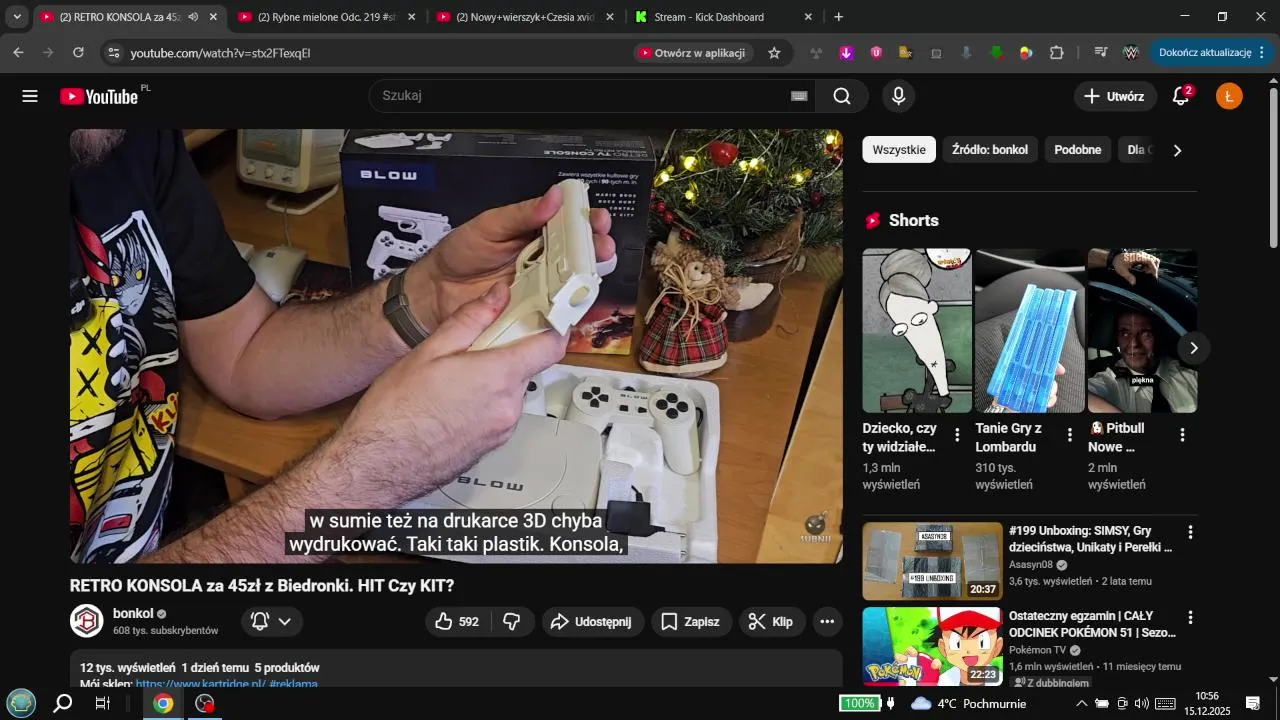Open Windows search from the taskbar
This screenshot has height=720, width=1280.
[x=62, y=703]
